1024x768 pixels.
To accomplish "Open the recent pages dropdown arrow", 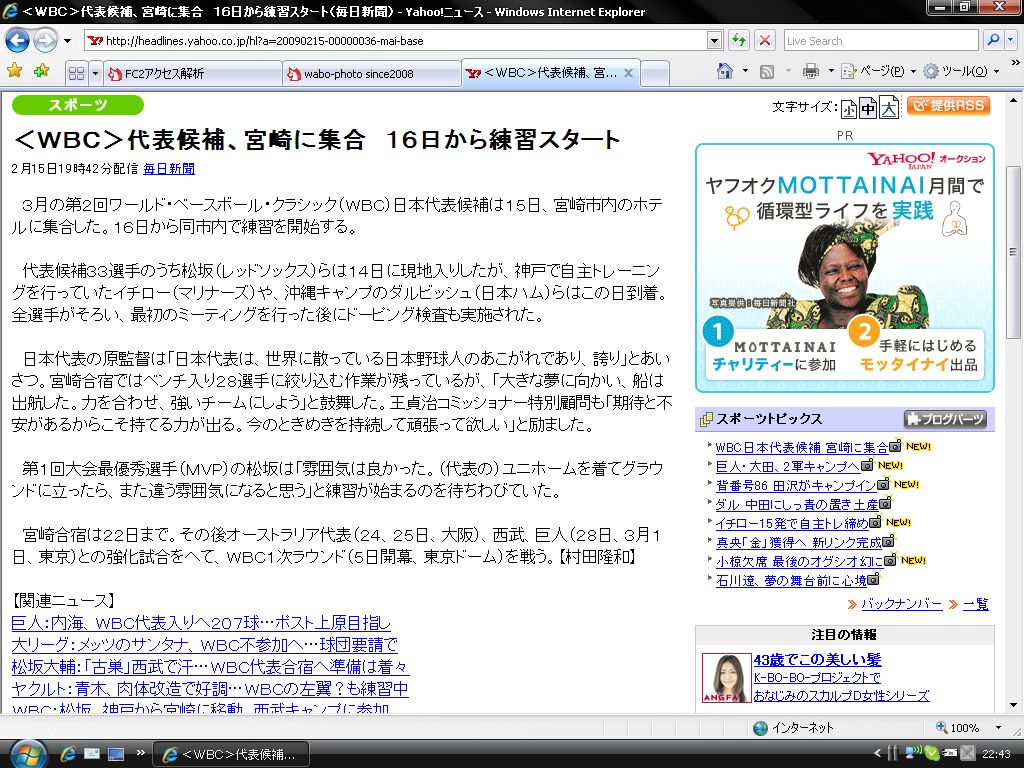I will click(67, 40).
